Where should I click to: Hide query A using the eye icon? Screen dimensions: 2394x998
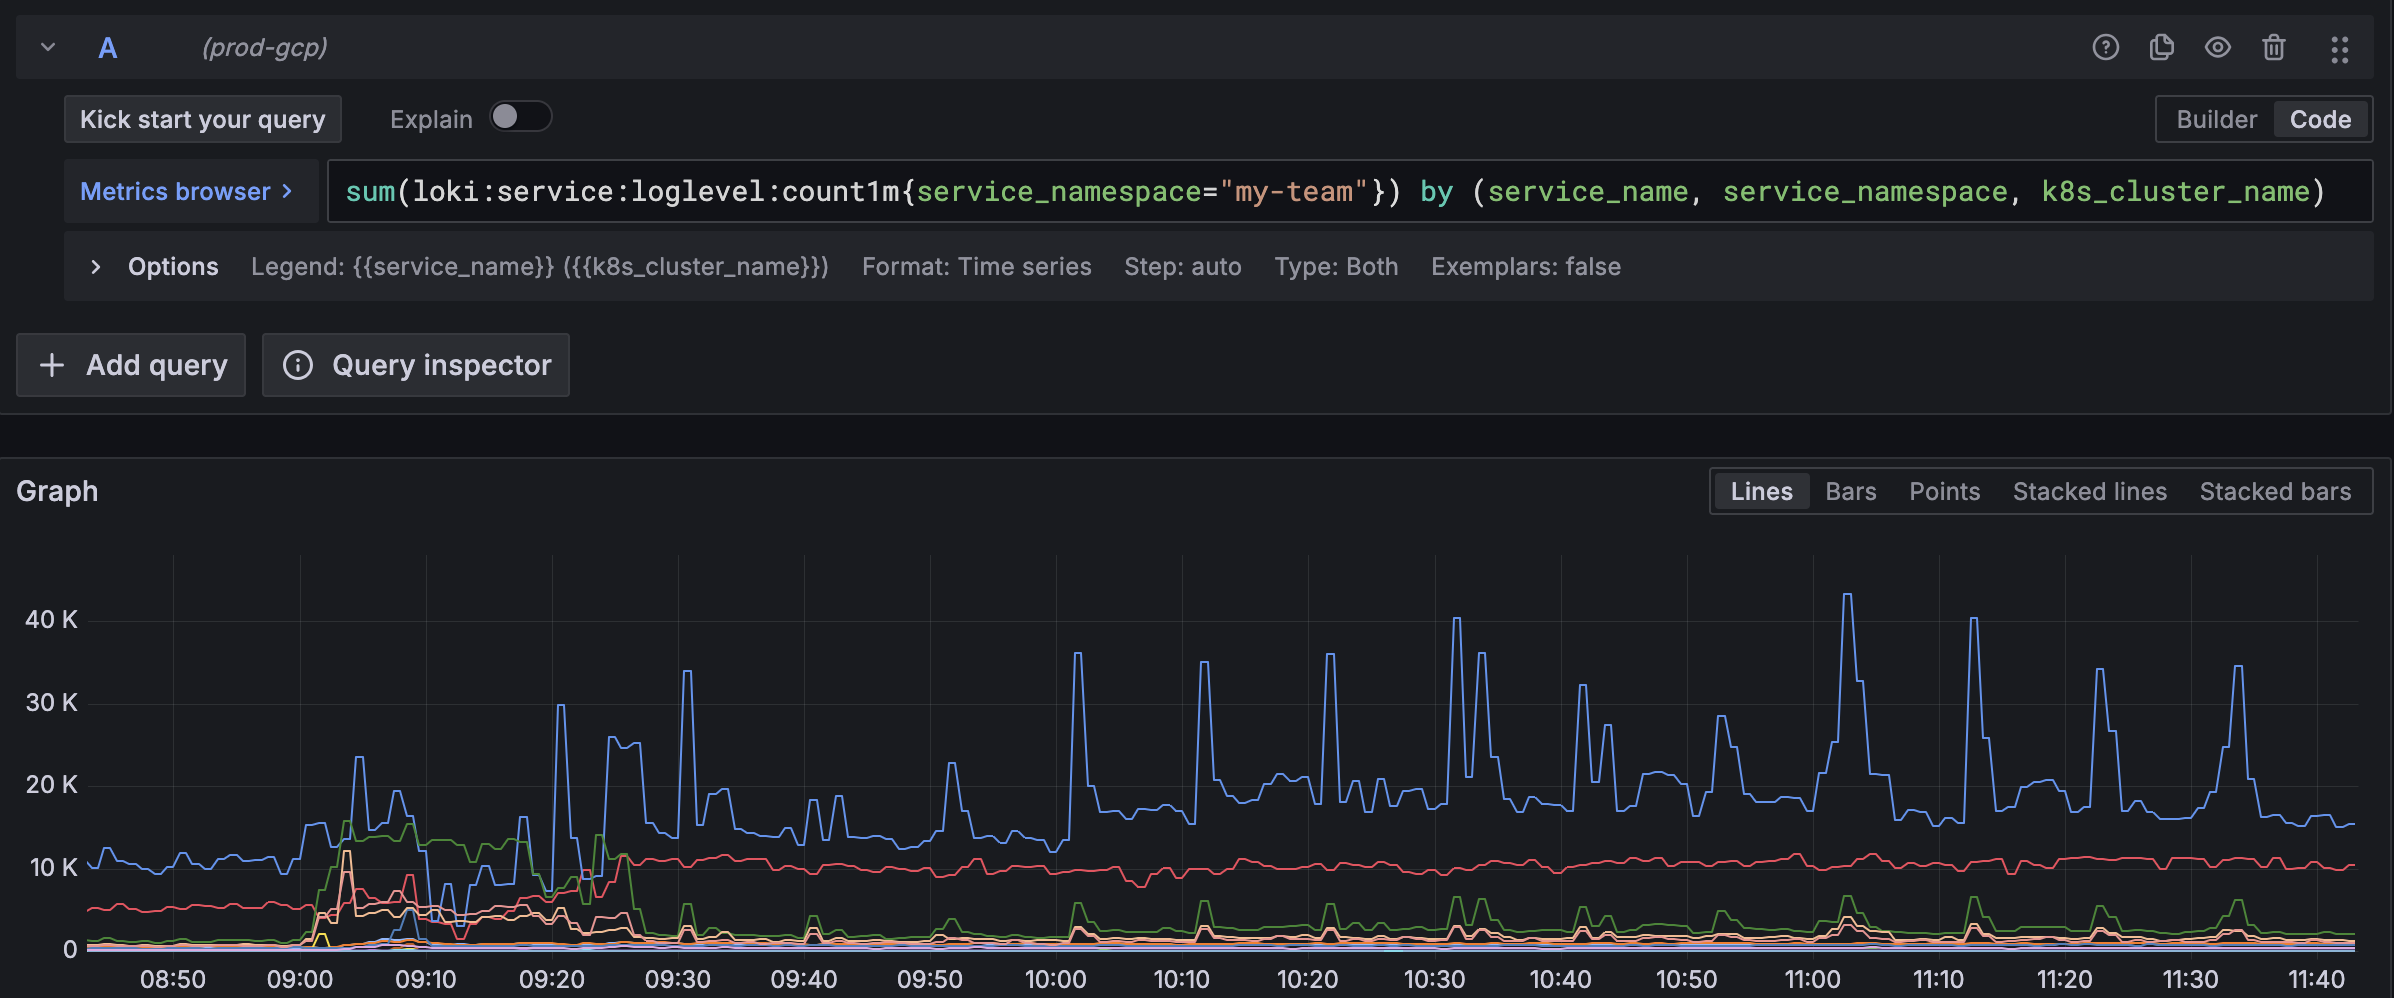coord(2217,47)
